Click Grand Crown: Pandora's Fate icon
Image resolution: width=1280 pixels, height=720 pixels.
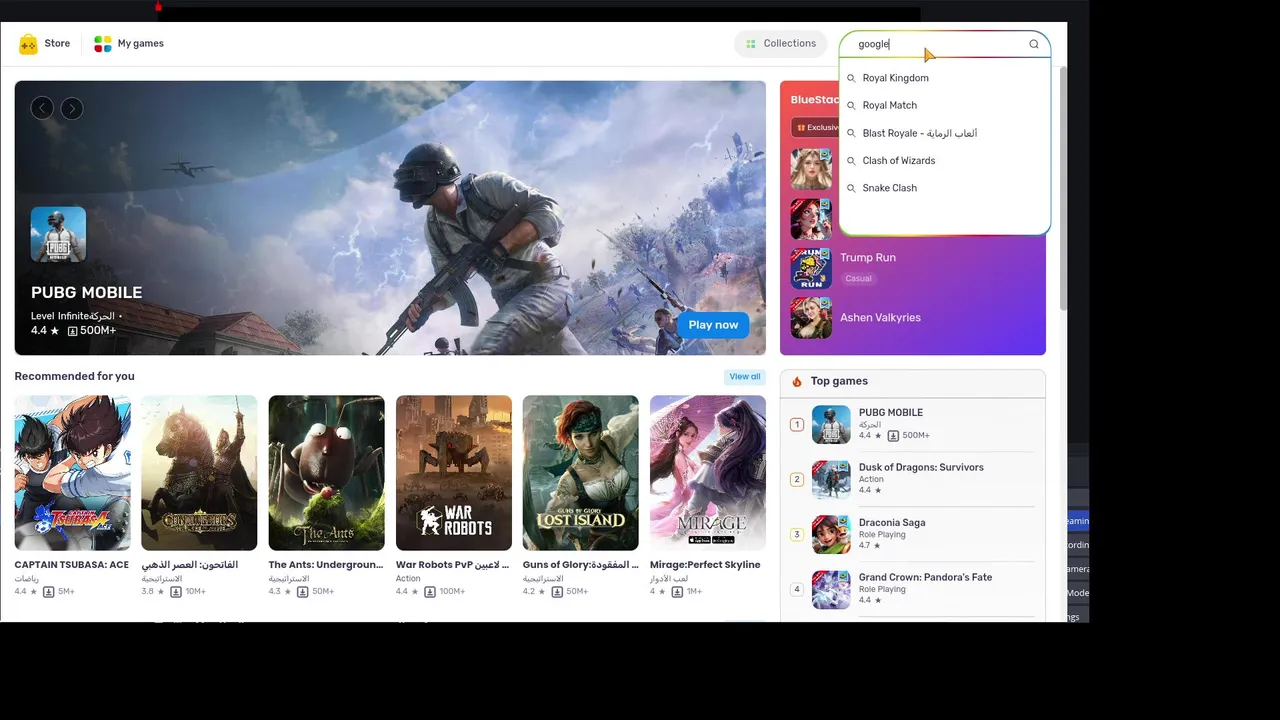pos(831,589)
